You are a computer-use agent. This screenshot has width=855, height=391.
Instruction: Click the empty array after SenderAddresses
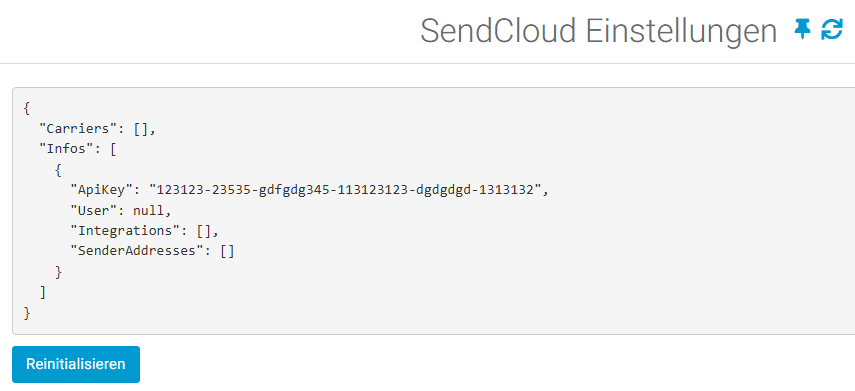point(227,251)
